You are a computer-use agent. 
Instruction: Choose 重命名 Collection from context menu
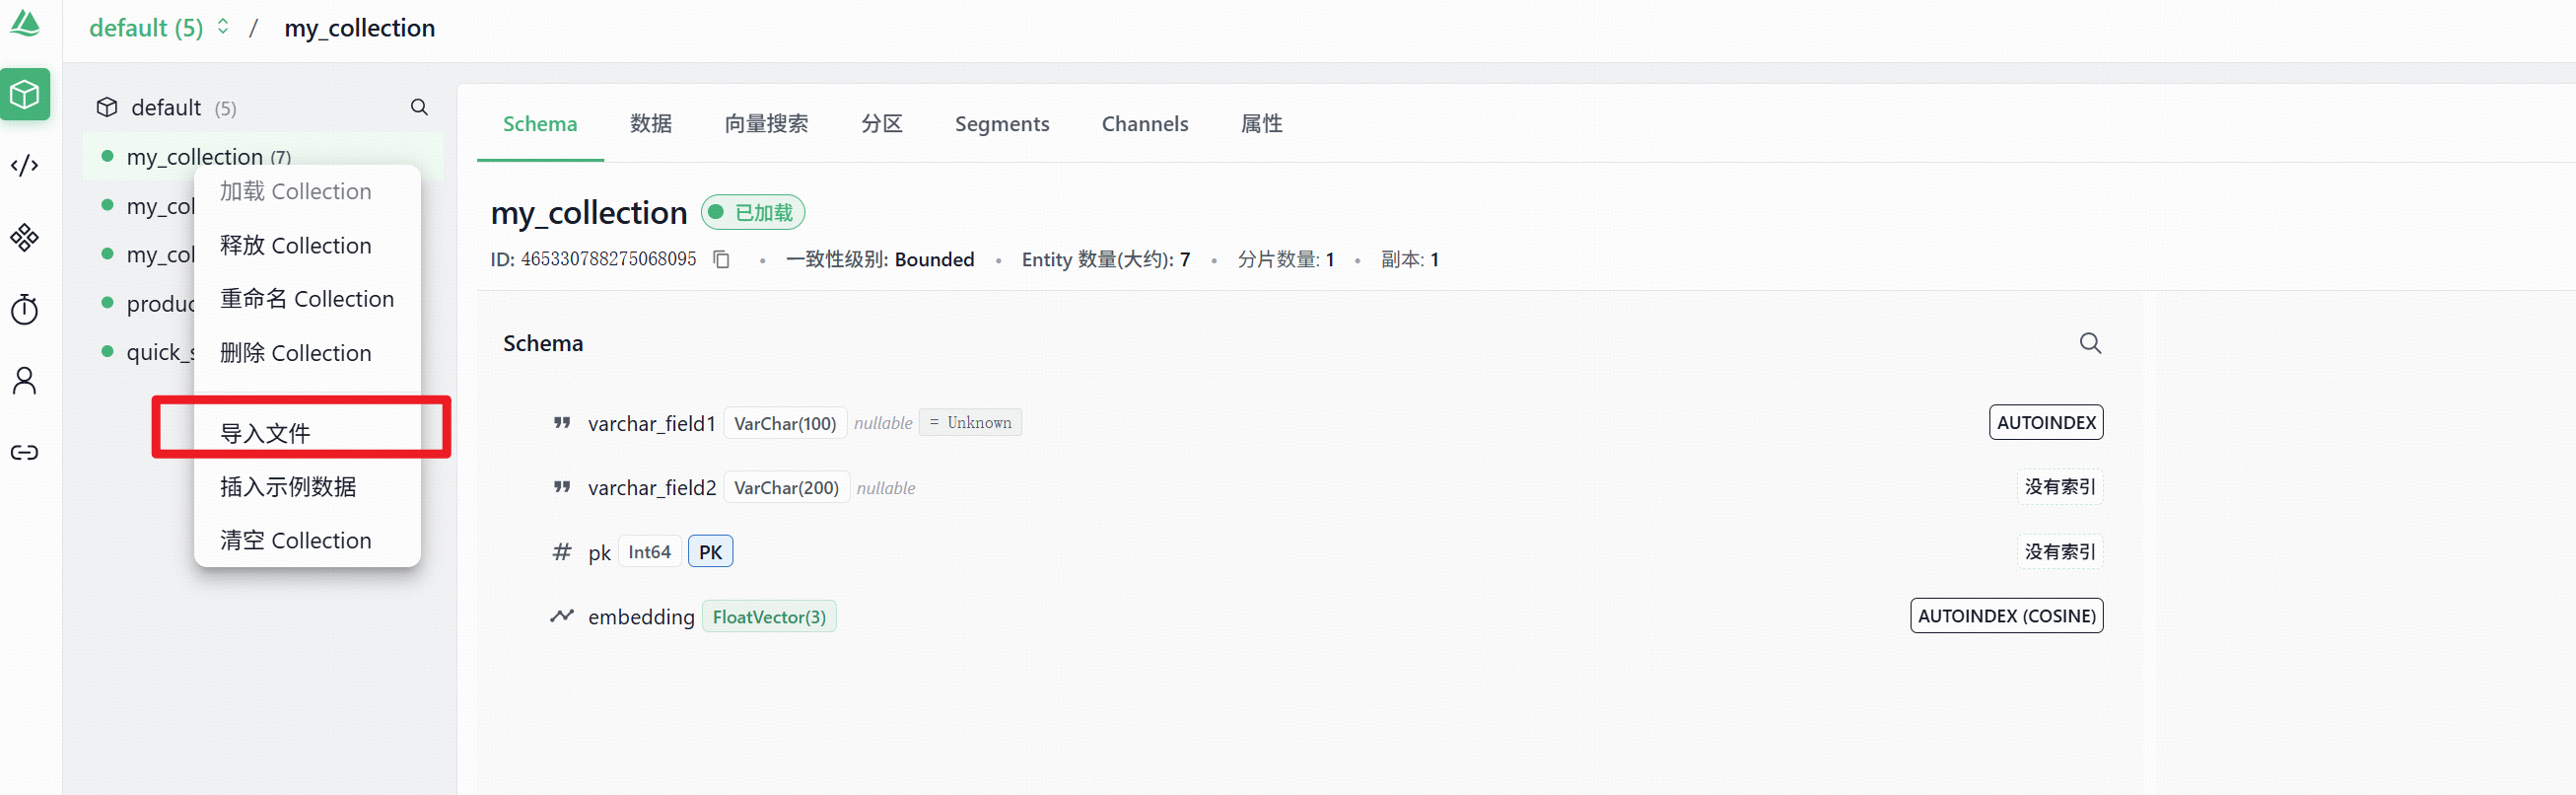click(x=307, y=299)
